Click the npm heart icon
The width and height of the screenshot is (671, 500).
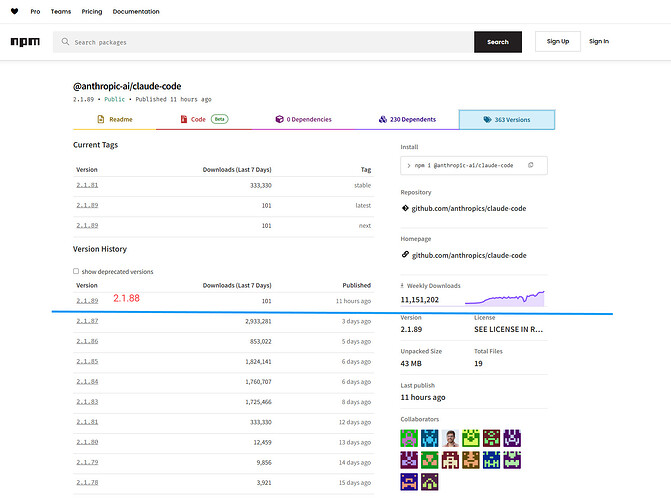tap(15, 11)
